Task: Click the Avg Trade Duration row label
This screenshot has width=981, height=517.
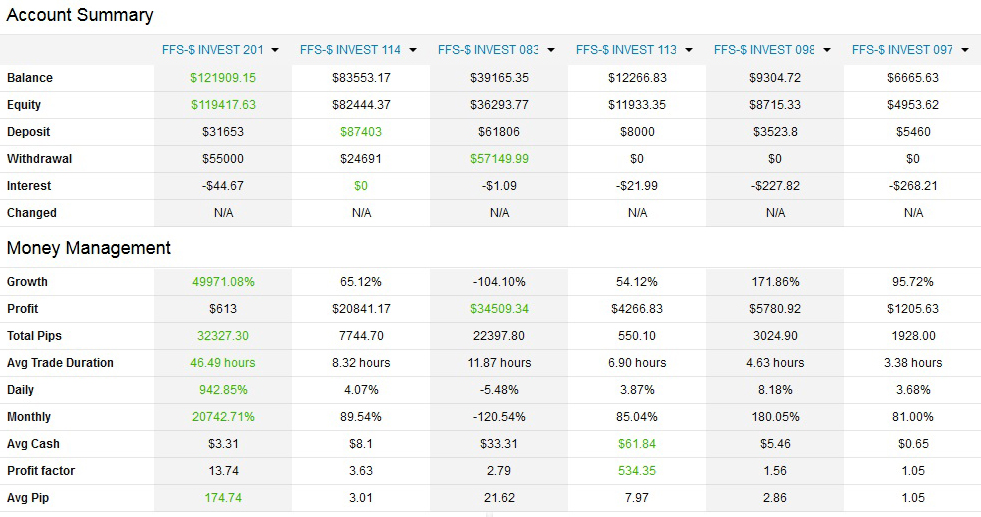Action: [x=60, y=363]
